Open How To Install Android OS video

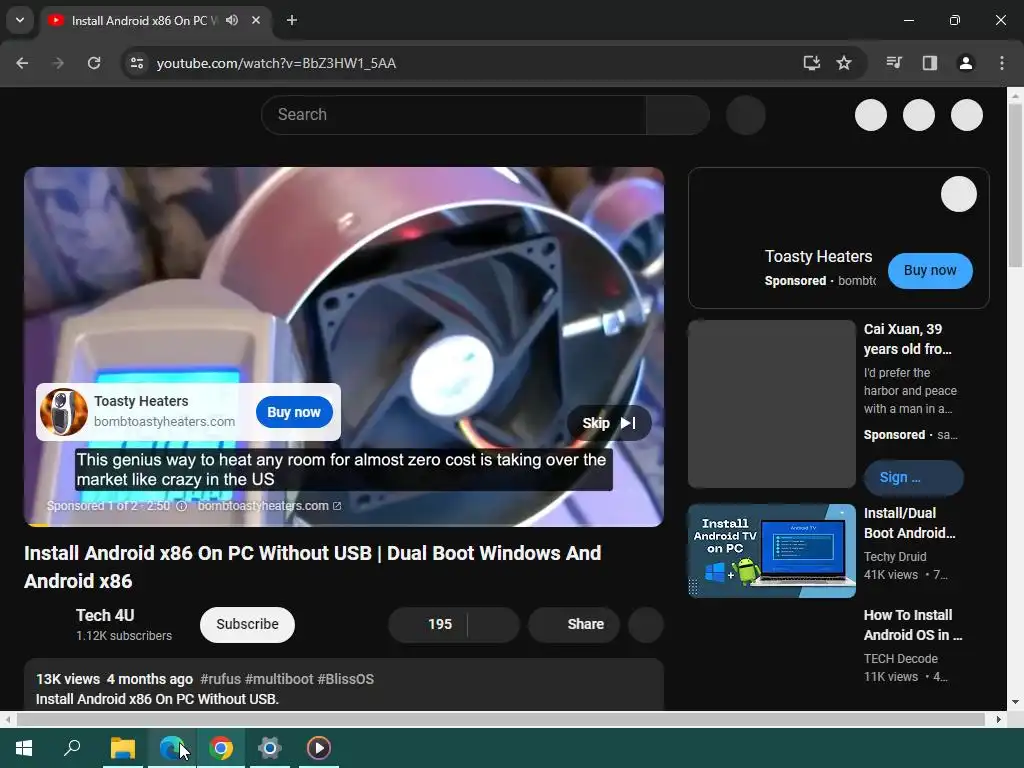point(912,625)
